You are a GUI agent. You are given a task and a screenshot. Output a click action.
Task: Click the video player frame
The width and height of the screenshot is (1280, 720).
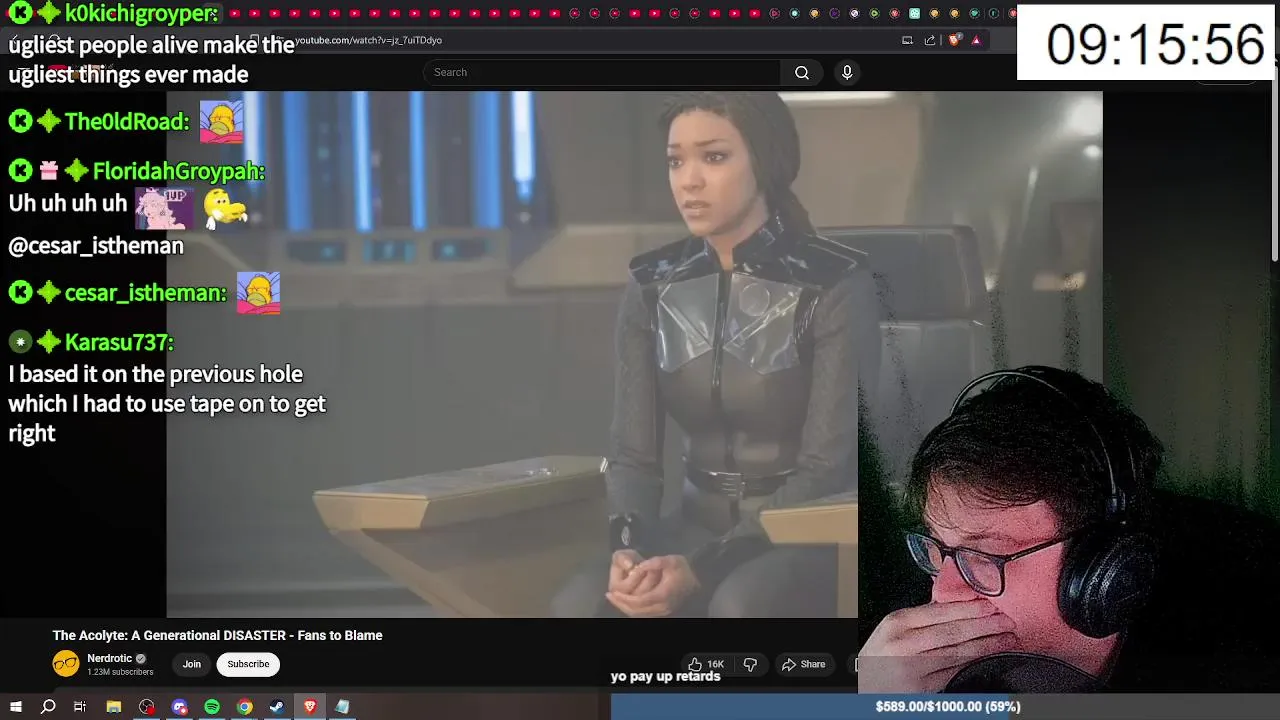click(634, 355)
